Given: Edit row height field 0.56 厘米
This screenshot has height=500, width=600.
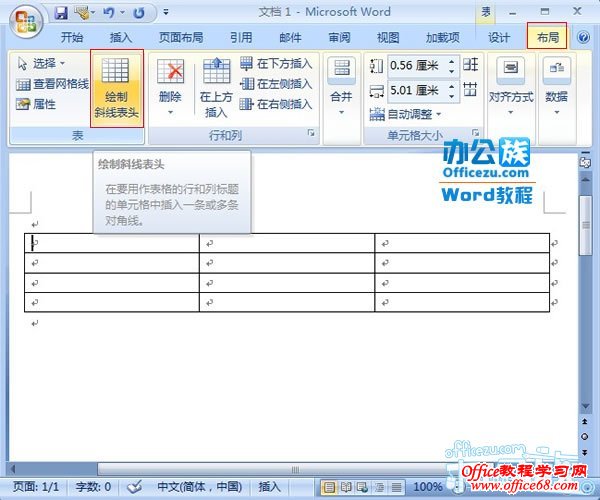Looking at the screenshot, I should pos(416,65).
